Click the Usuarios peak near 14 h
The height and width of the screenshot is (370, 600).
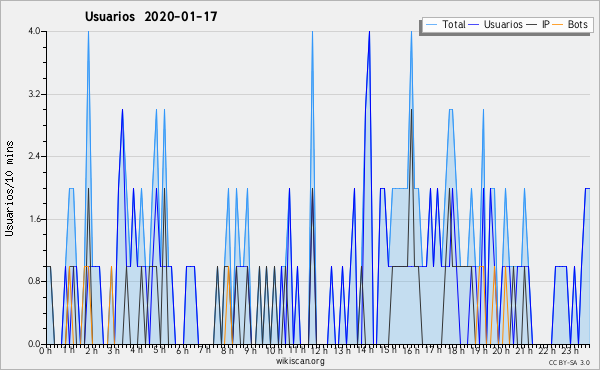(x=369, y=32)
